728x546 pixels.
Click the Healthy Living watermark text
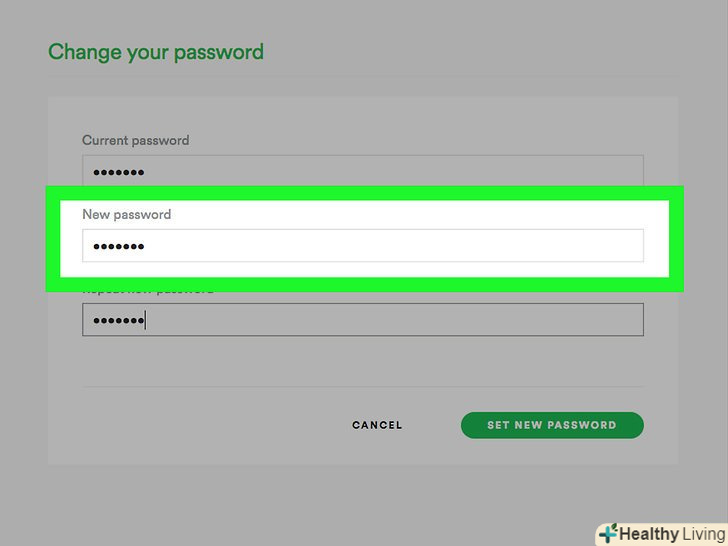[672, 534]
